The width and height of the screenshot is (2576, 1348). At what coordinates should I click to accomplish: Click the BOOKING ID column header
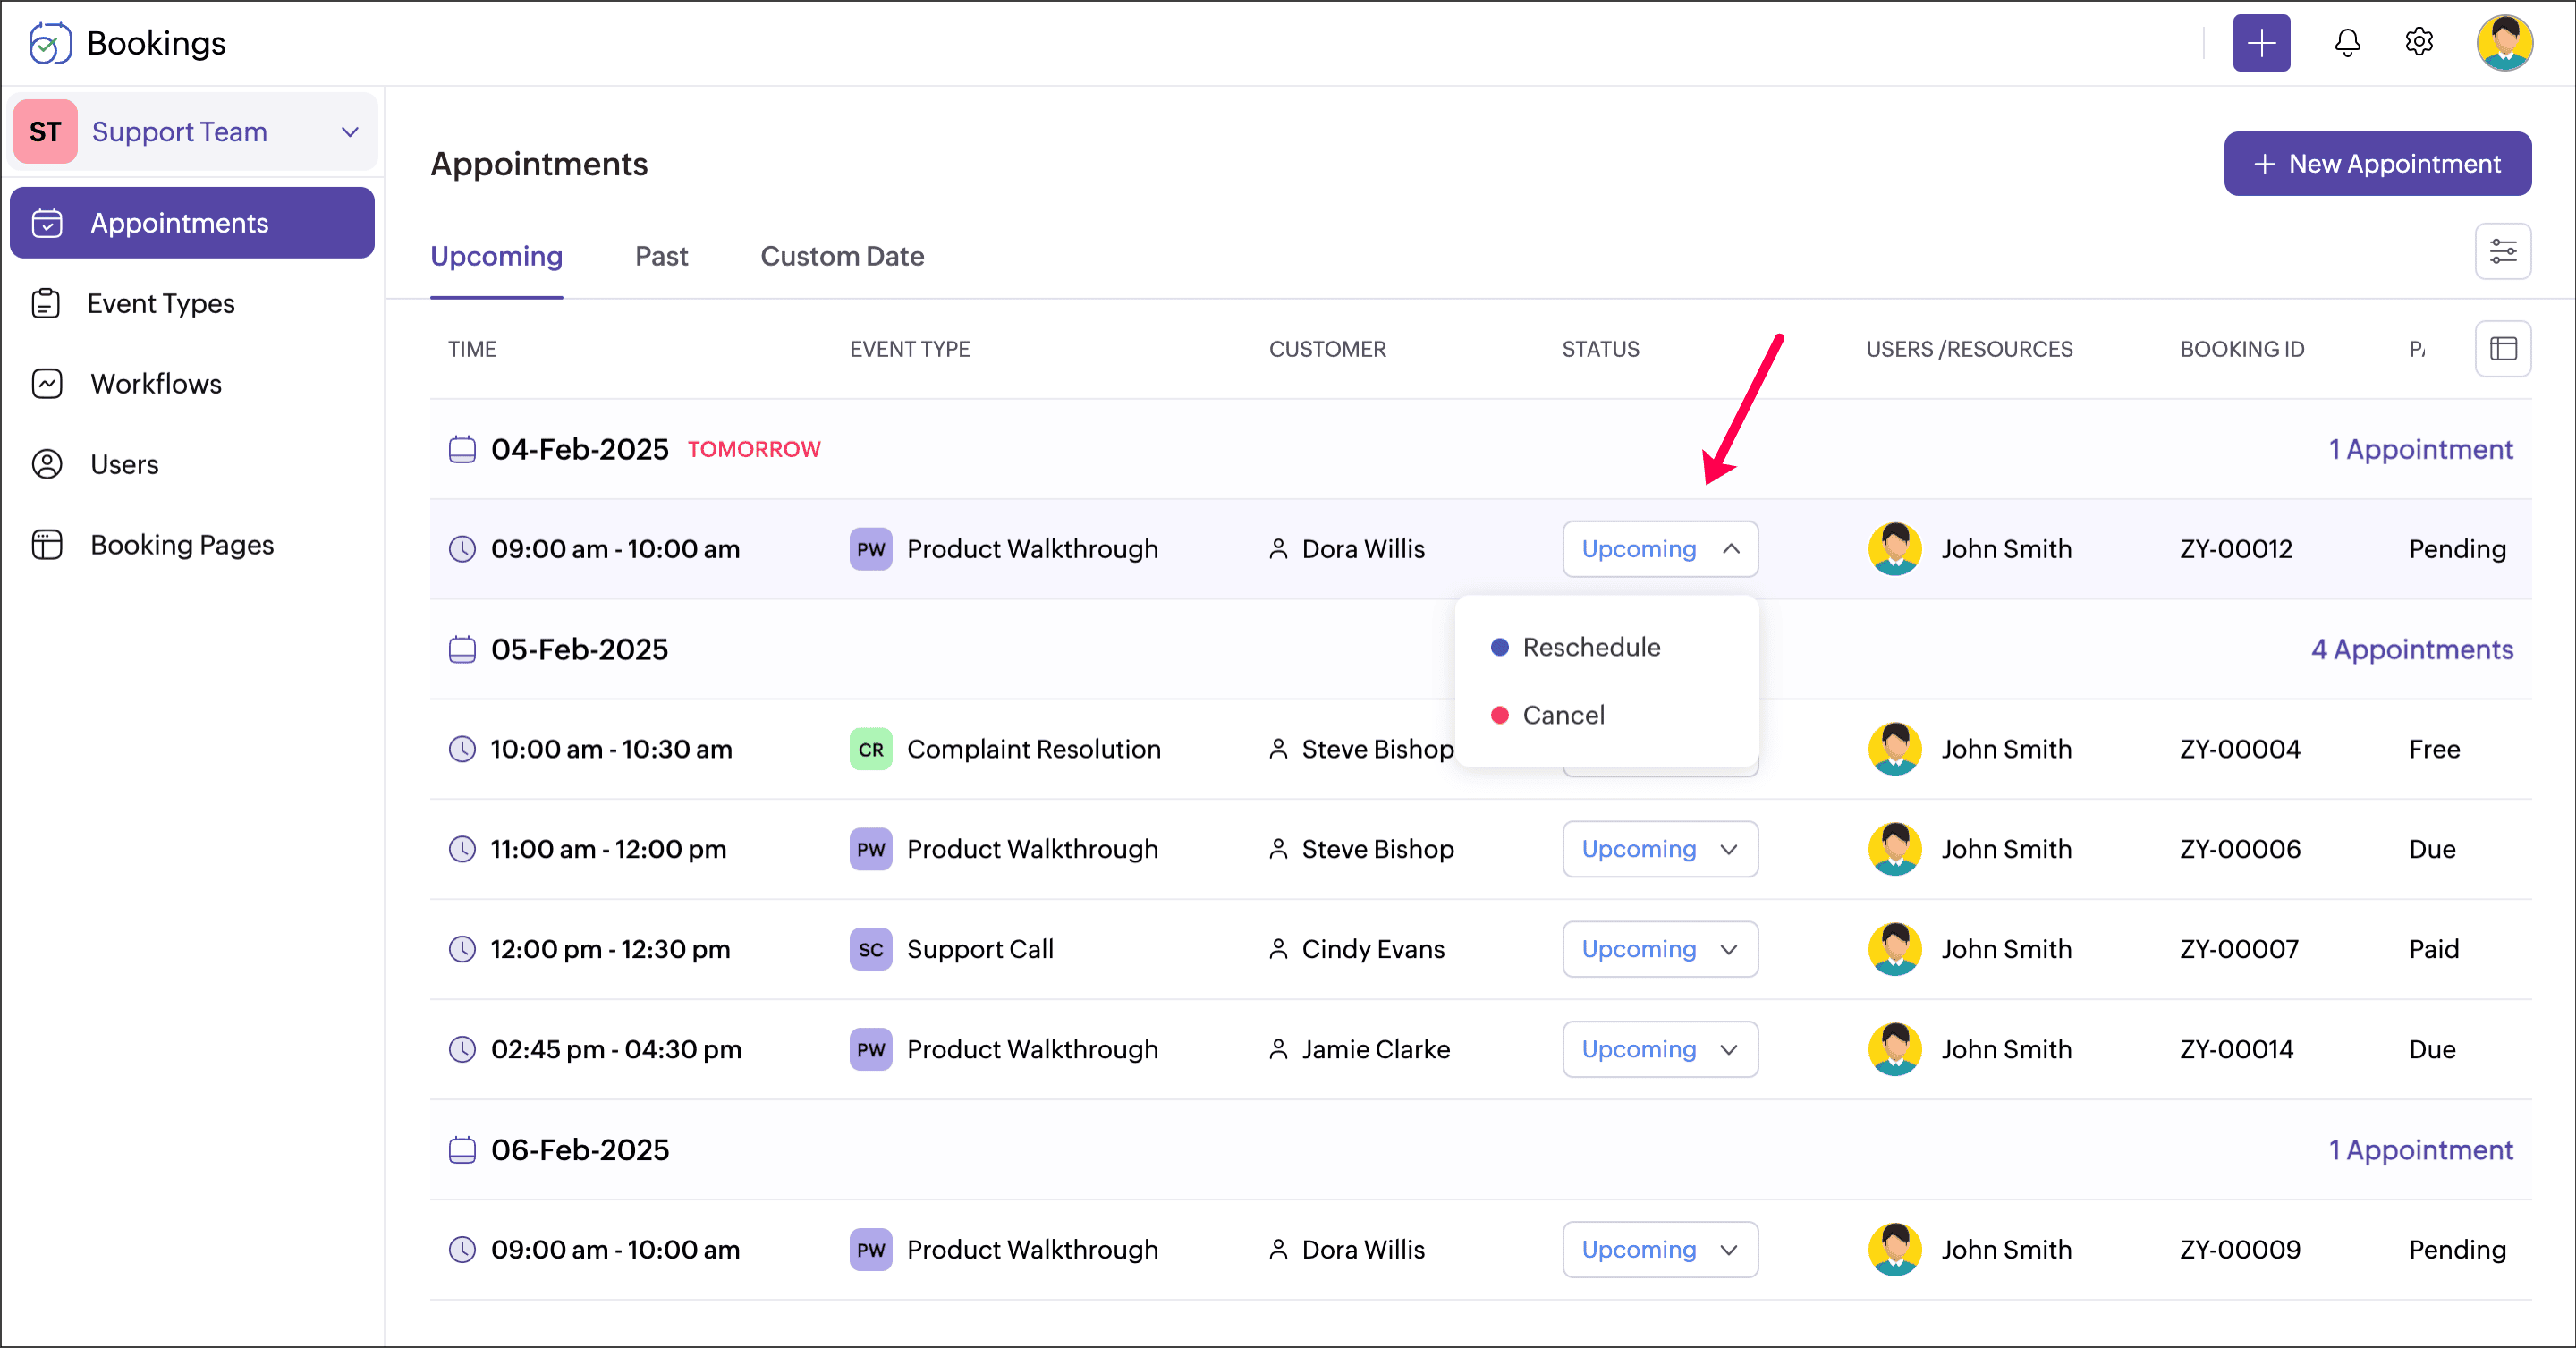(x=2242, y=349)
